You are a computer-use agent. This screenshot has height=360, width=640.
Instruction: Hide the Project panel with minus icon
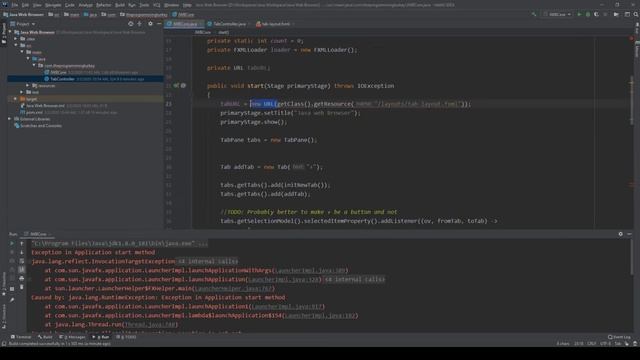coord(159,24)
